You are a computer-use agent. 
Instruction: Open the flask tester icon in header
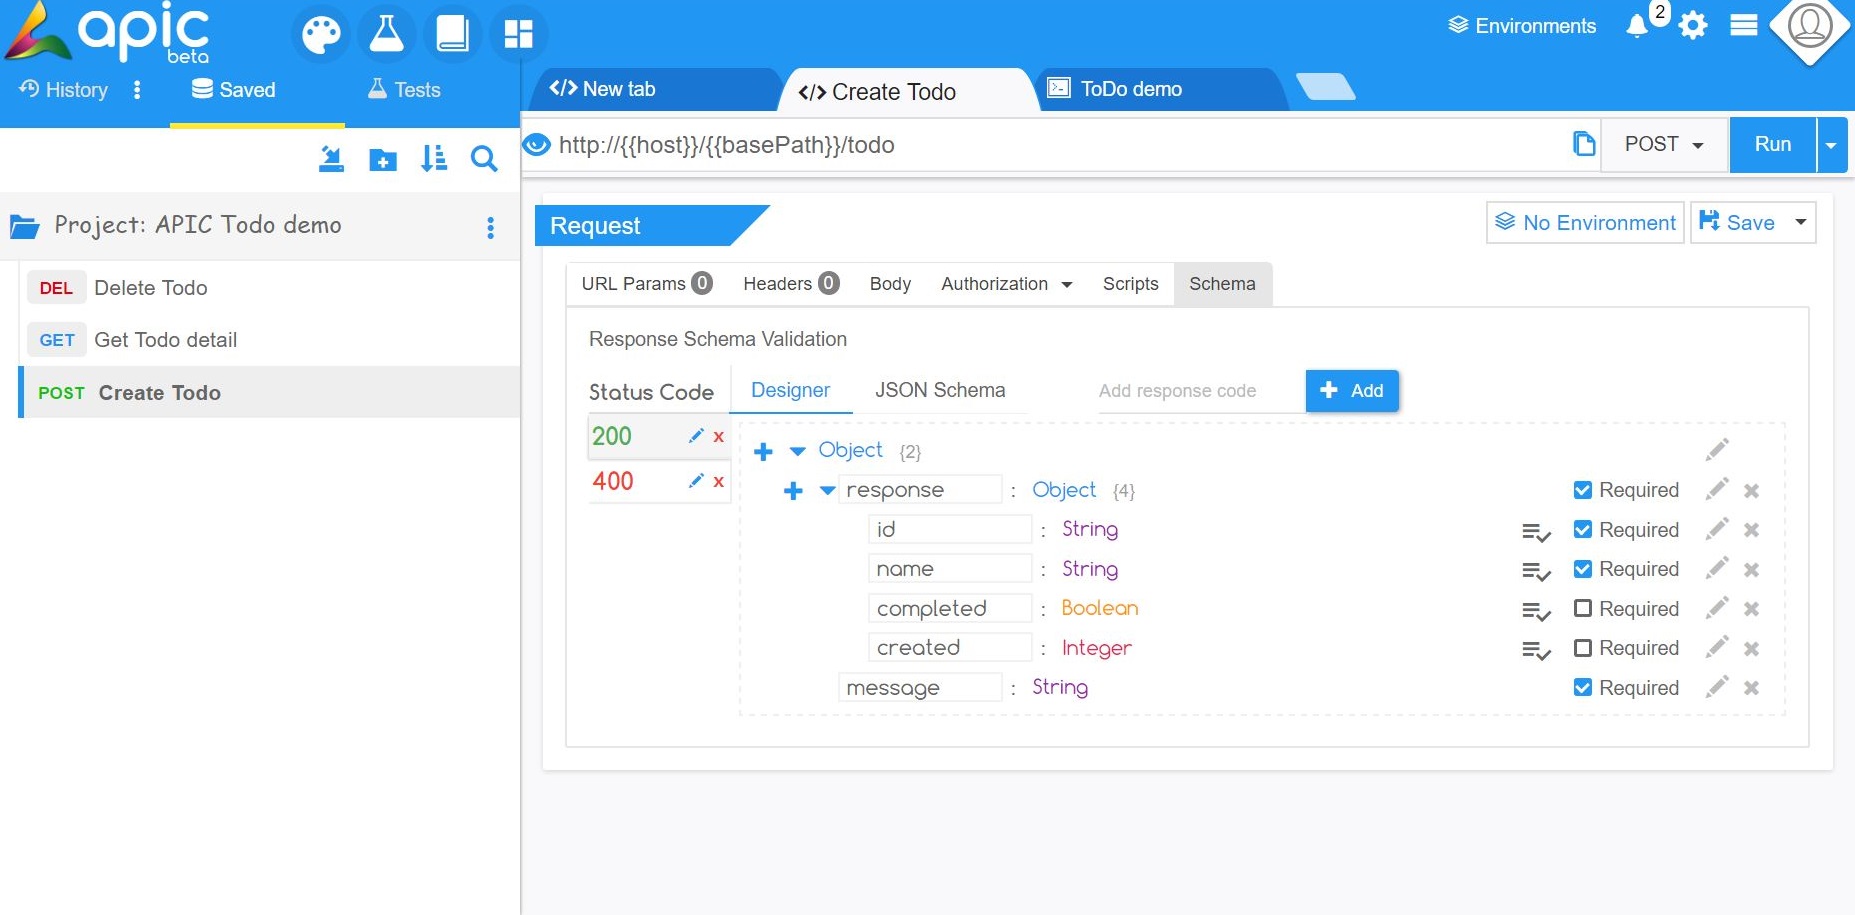[x=386, y=34]
